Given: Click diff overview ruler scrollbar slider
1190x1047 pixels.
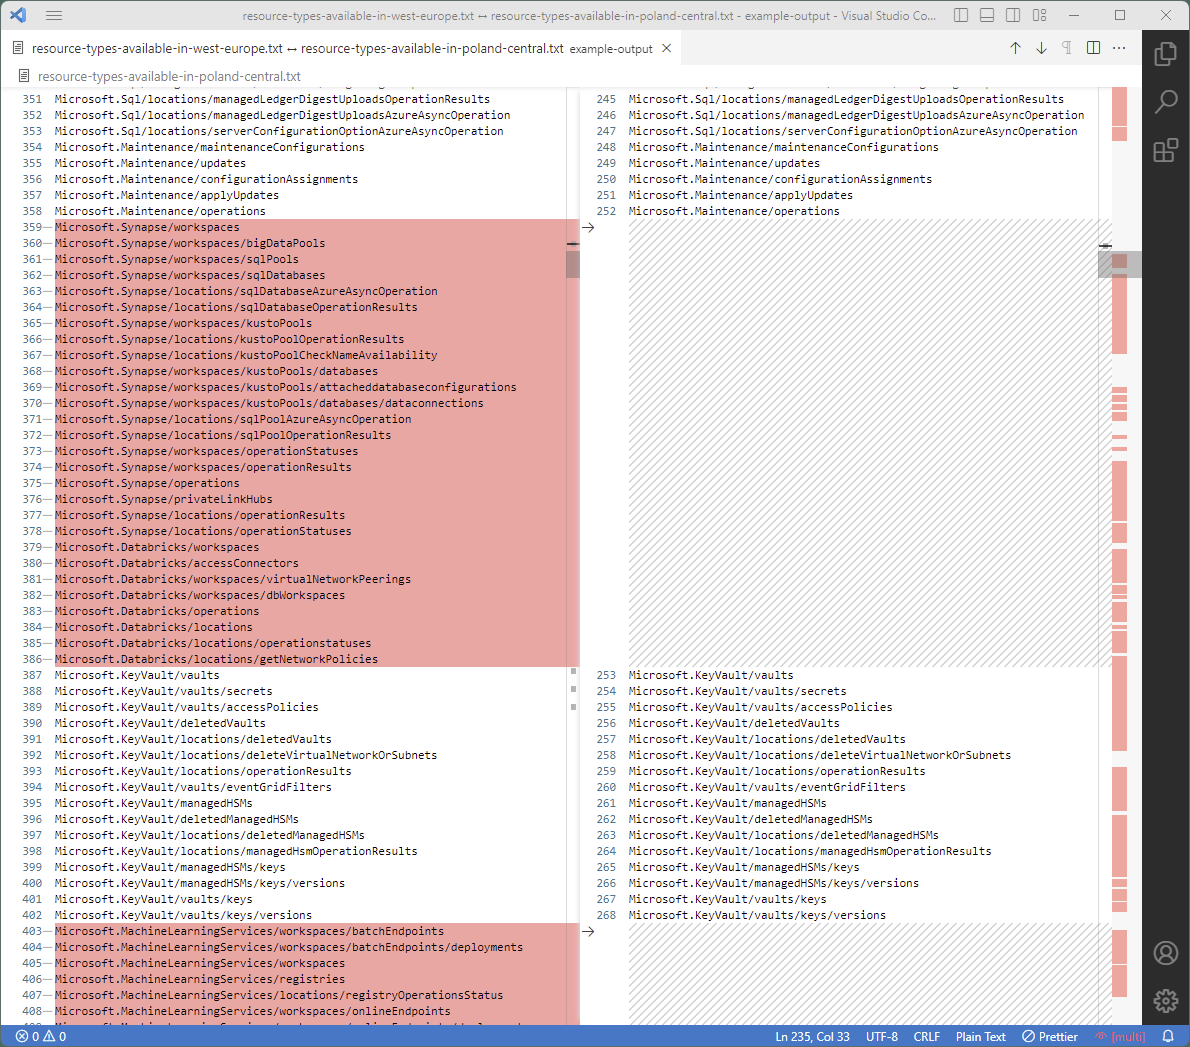Looking at the screenshot, I should click(1119, 264).
